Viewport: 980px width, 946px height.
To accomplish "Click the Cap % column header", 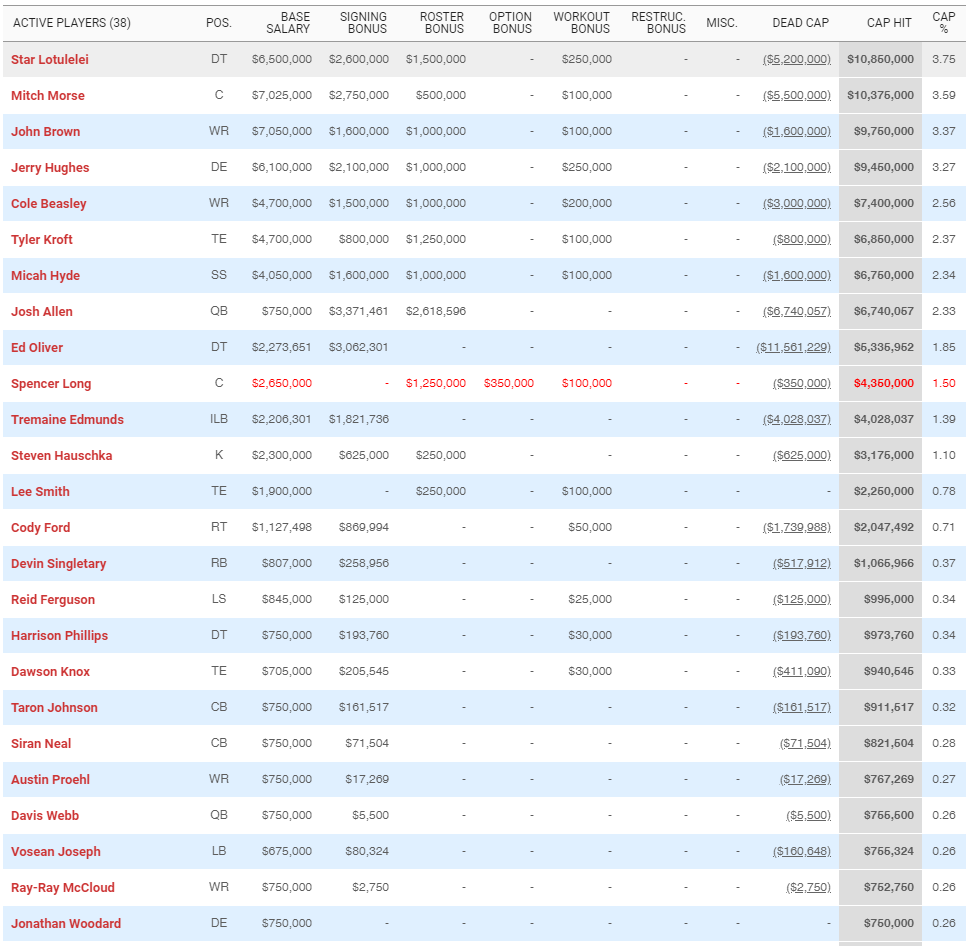I will (x=944, y=23).
